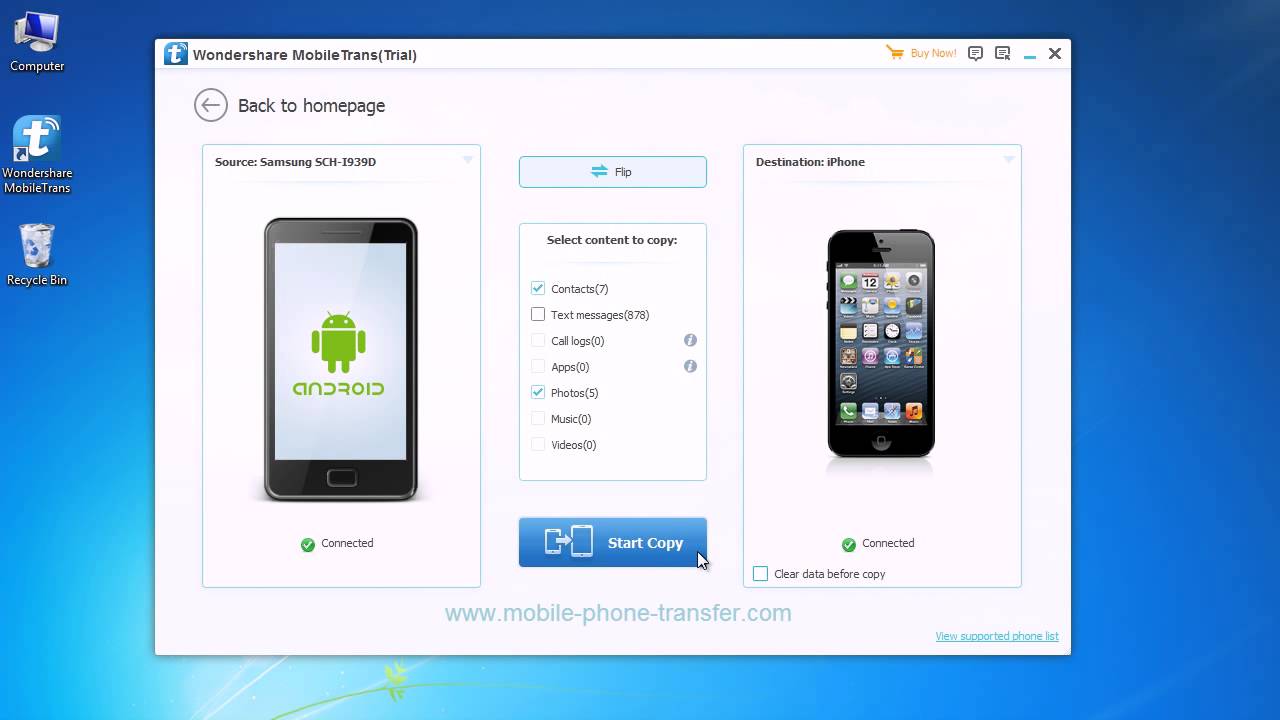Open the feedback speech bubble icon
The image size is (1280, 720).
coord(975,54)
